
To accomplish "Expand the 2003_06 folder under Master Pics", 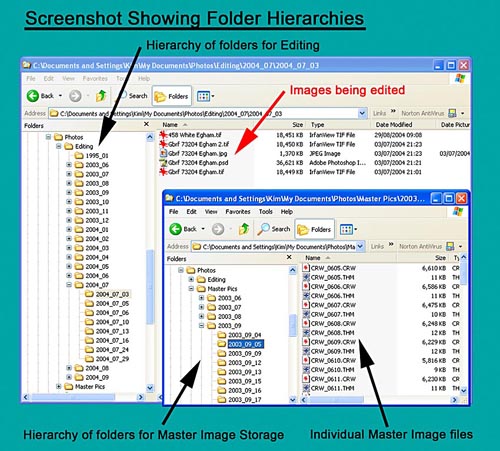I will (201, 298).
